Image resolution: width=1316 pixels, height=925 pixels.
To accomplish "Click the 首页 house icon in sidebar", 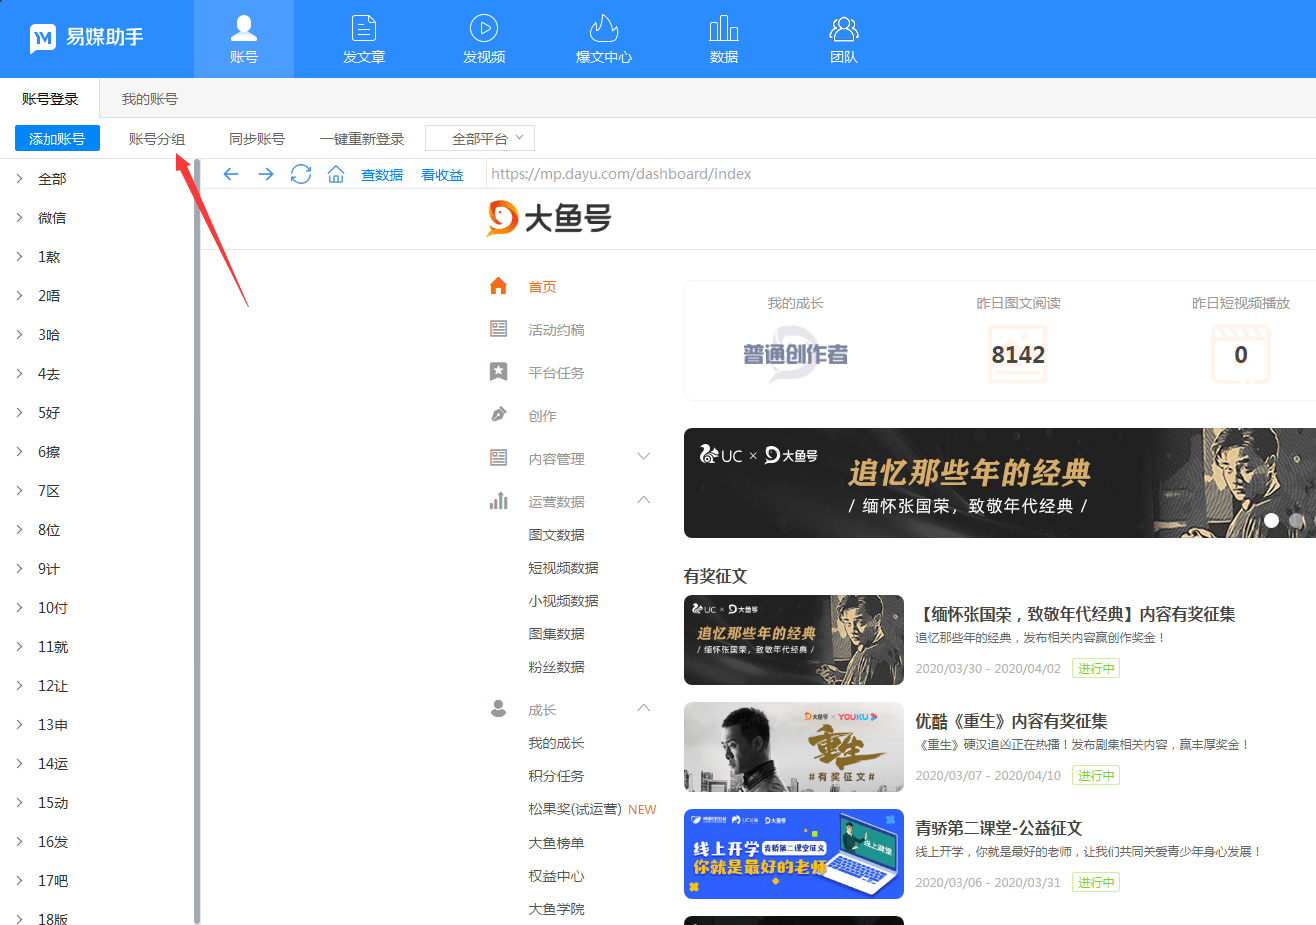I will 498,286.
